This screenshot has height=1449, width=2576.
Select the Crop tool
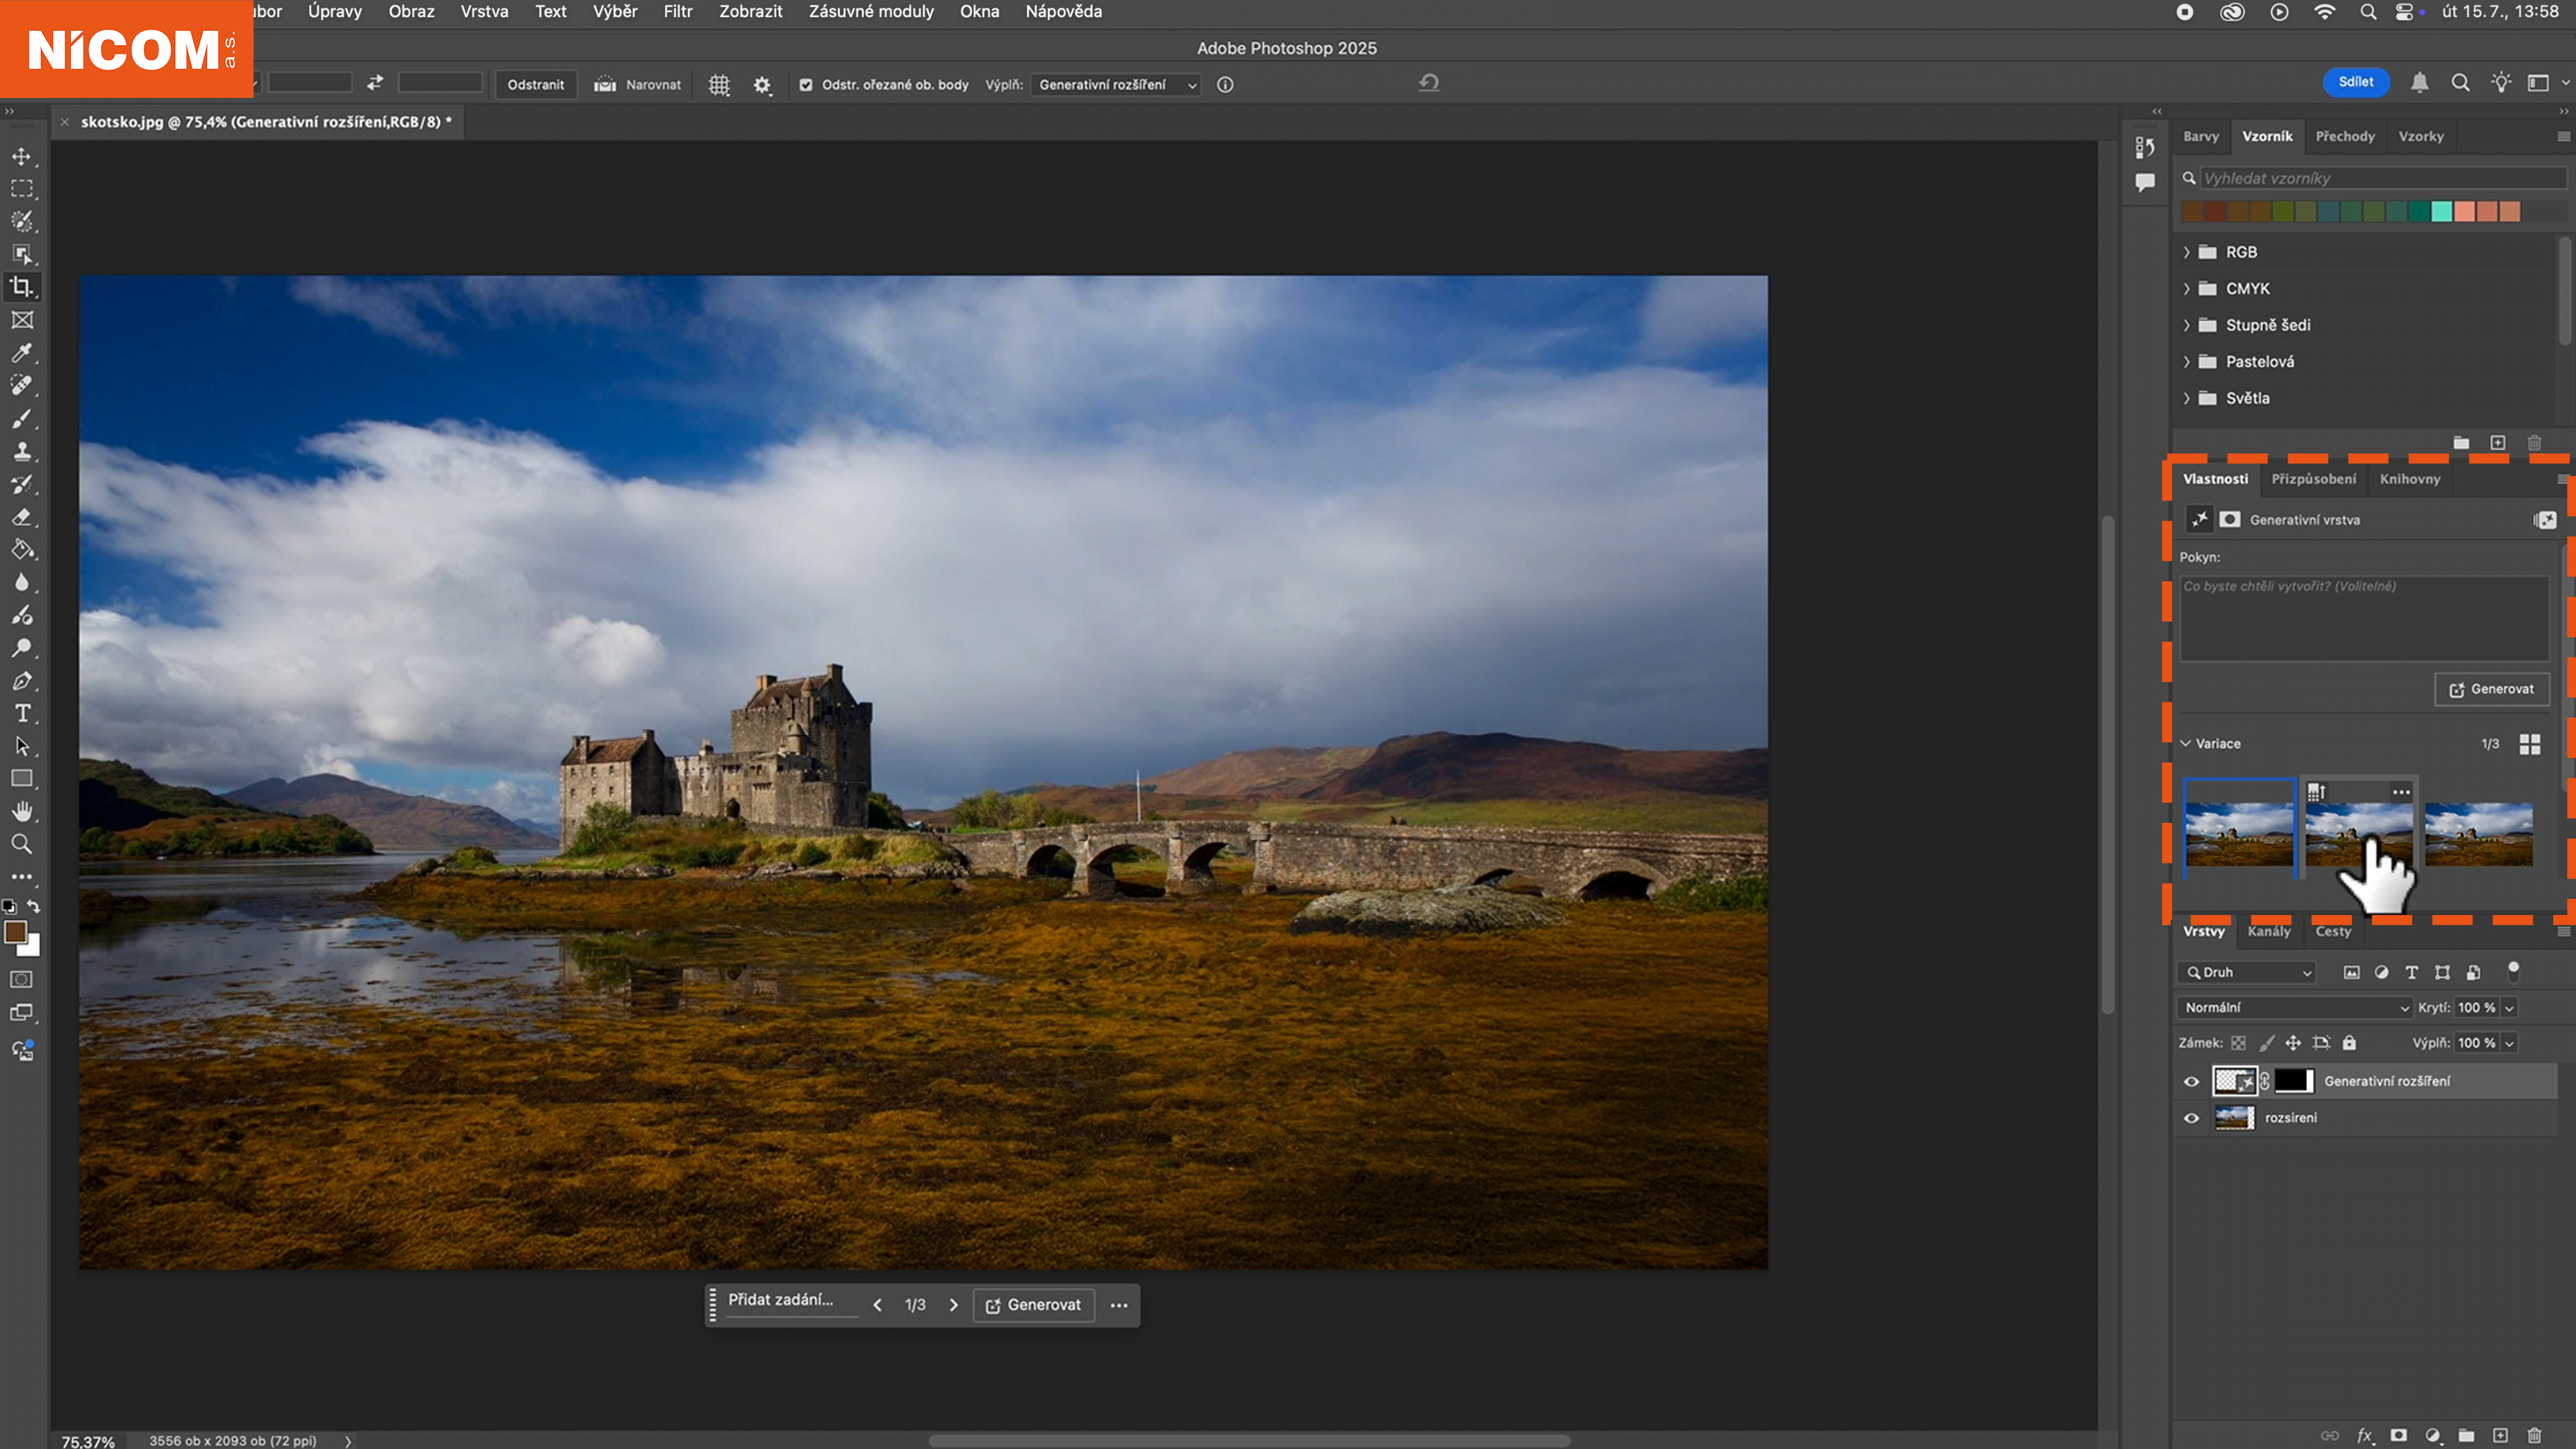pyautogui.click(x=21, y=287)
